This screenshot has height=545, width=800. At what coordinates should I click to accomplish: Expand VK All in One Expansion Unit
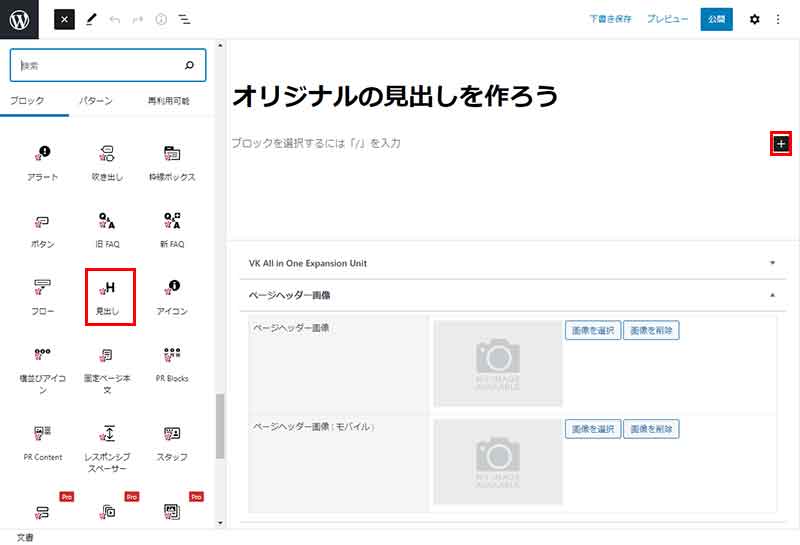510,263
